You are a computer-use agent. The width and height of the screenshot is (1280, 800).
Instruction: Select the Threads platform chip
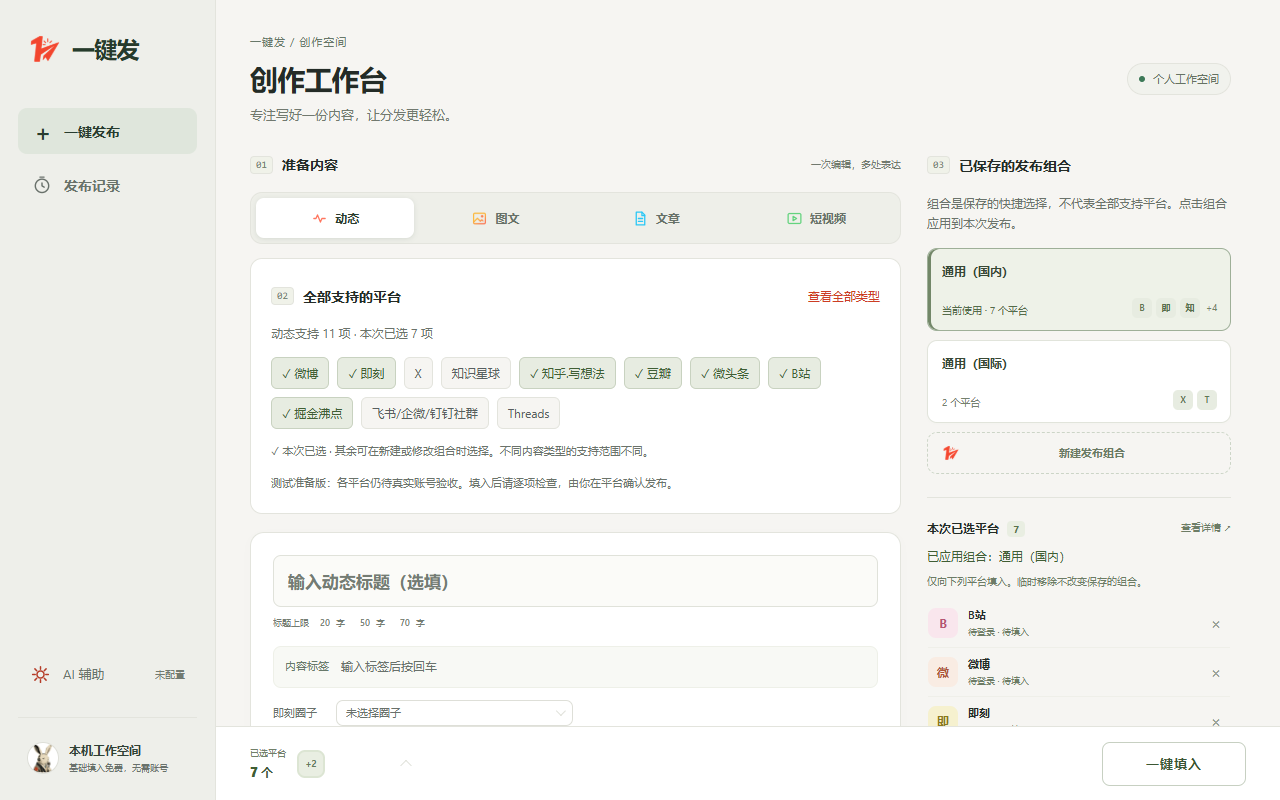pyautogui.click(x=528, y=413)
